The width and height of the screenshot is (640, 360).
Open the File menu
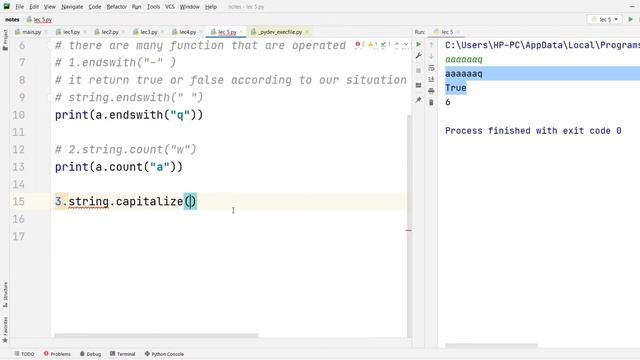tap(20, 7)
